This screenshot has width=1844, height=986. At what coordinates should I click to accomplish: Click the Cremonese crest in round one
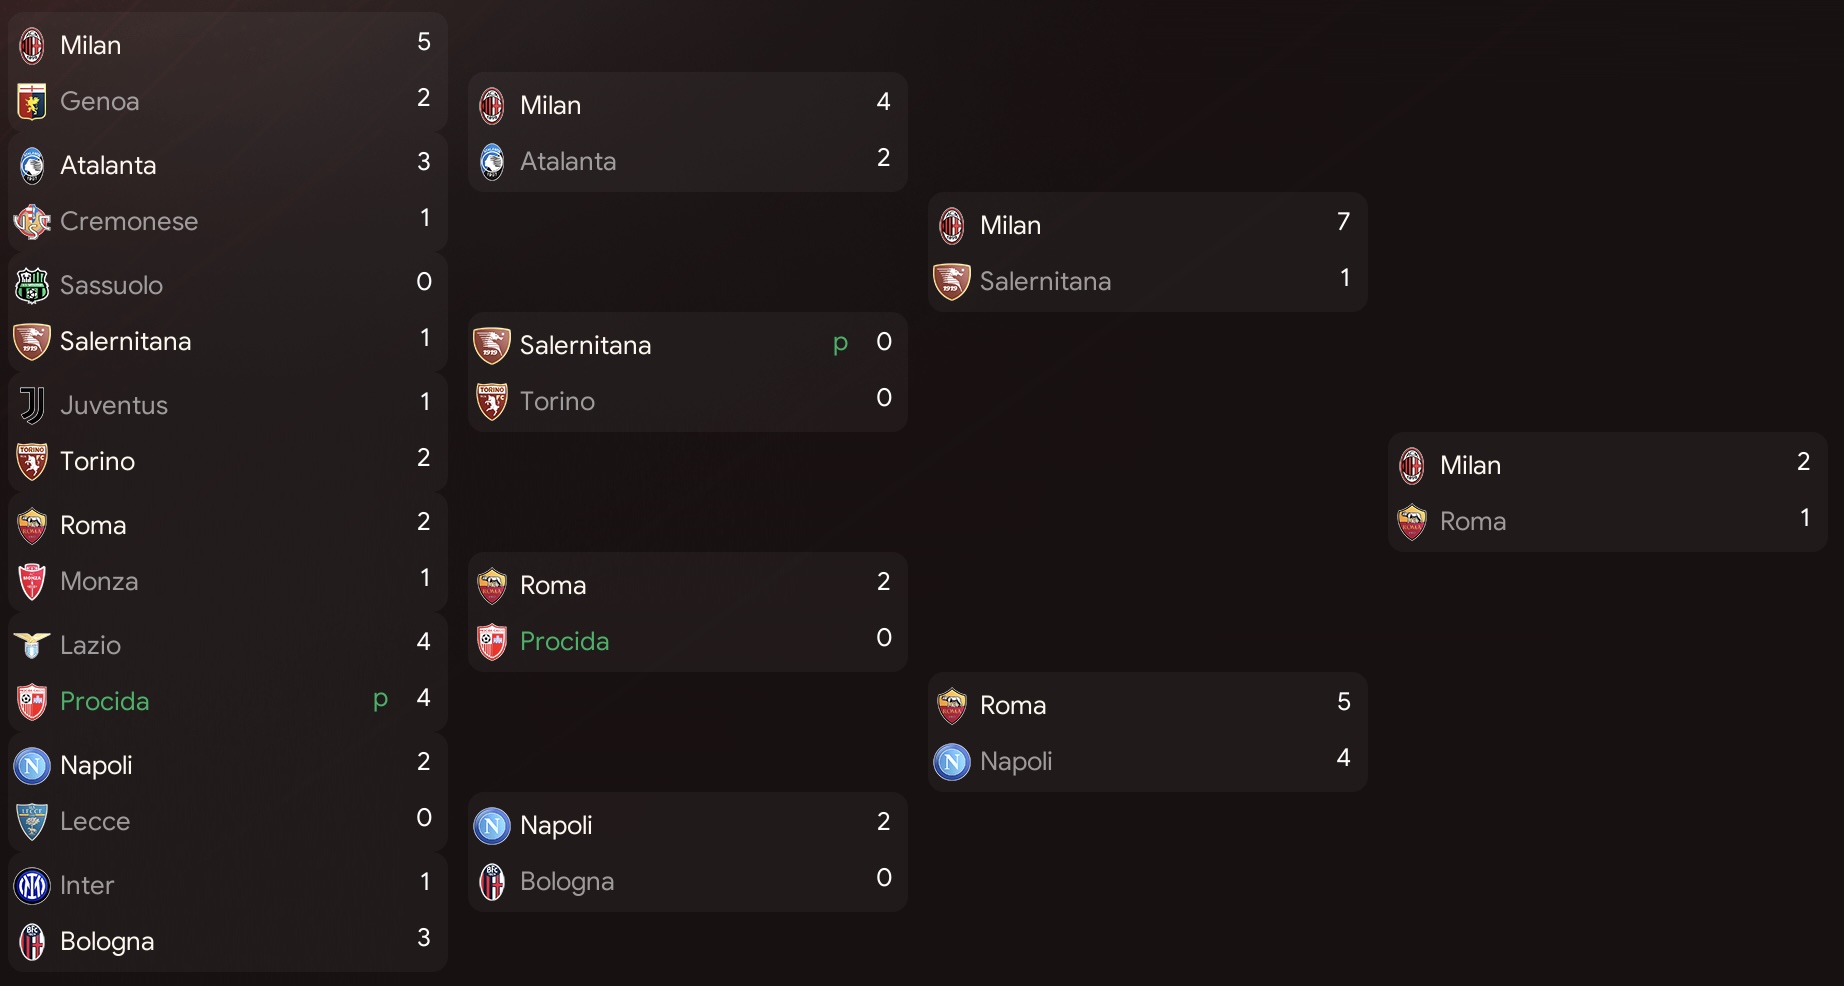(32, 222)
